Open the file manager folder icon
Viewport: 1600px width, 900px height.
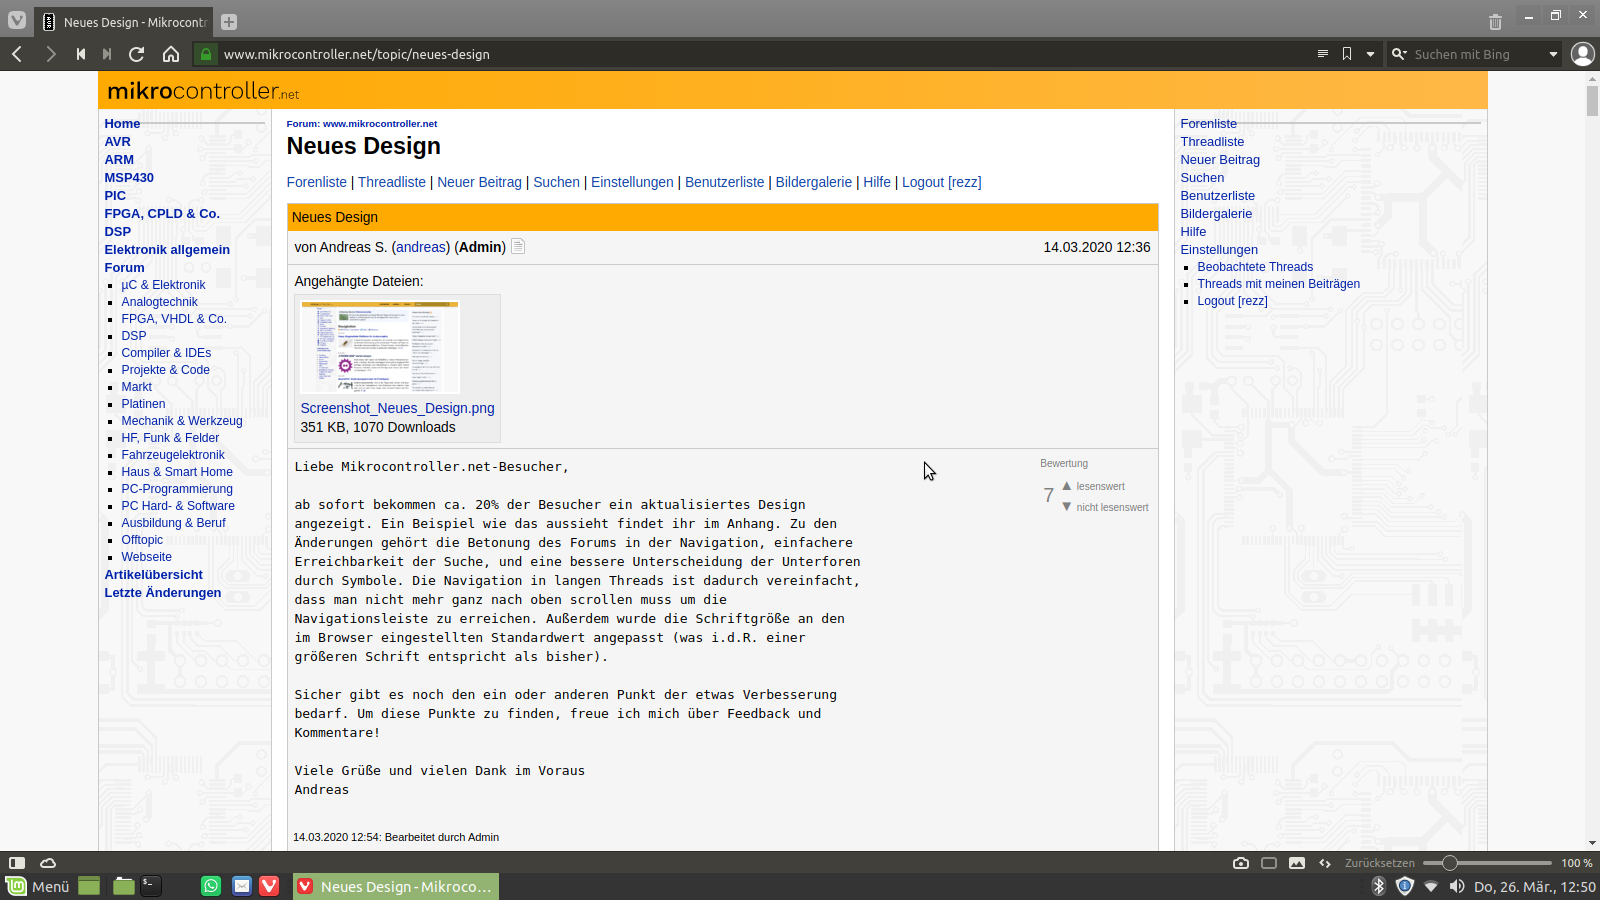tap(123, 886)
